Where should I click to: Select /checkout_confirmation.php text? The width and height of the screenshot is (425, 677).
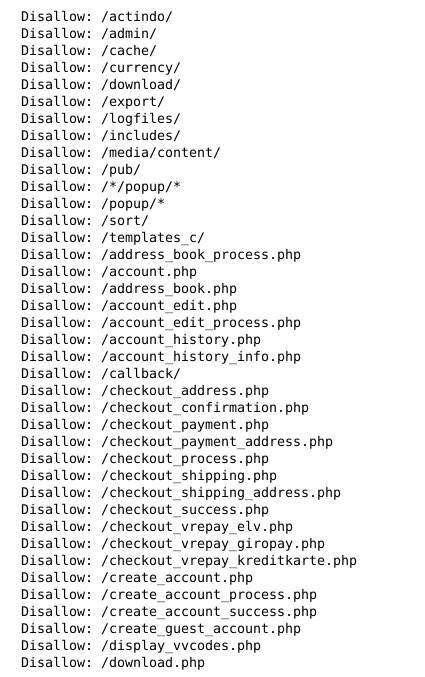pos(205,408)
